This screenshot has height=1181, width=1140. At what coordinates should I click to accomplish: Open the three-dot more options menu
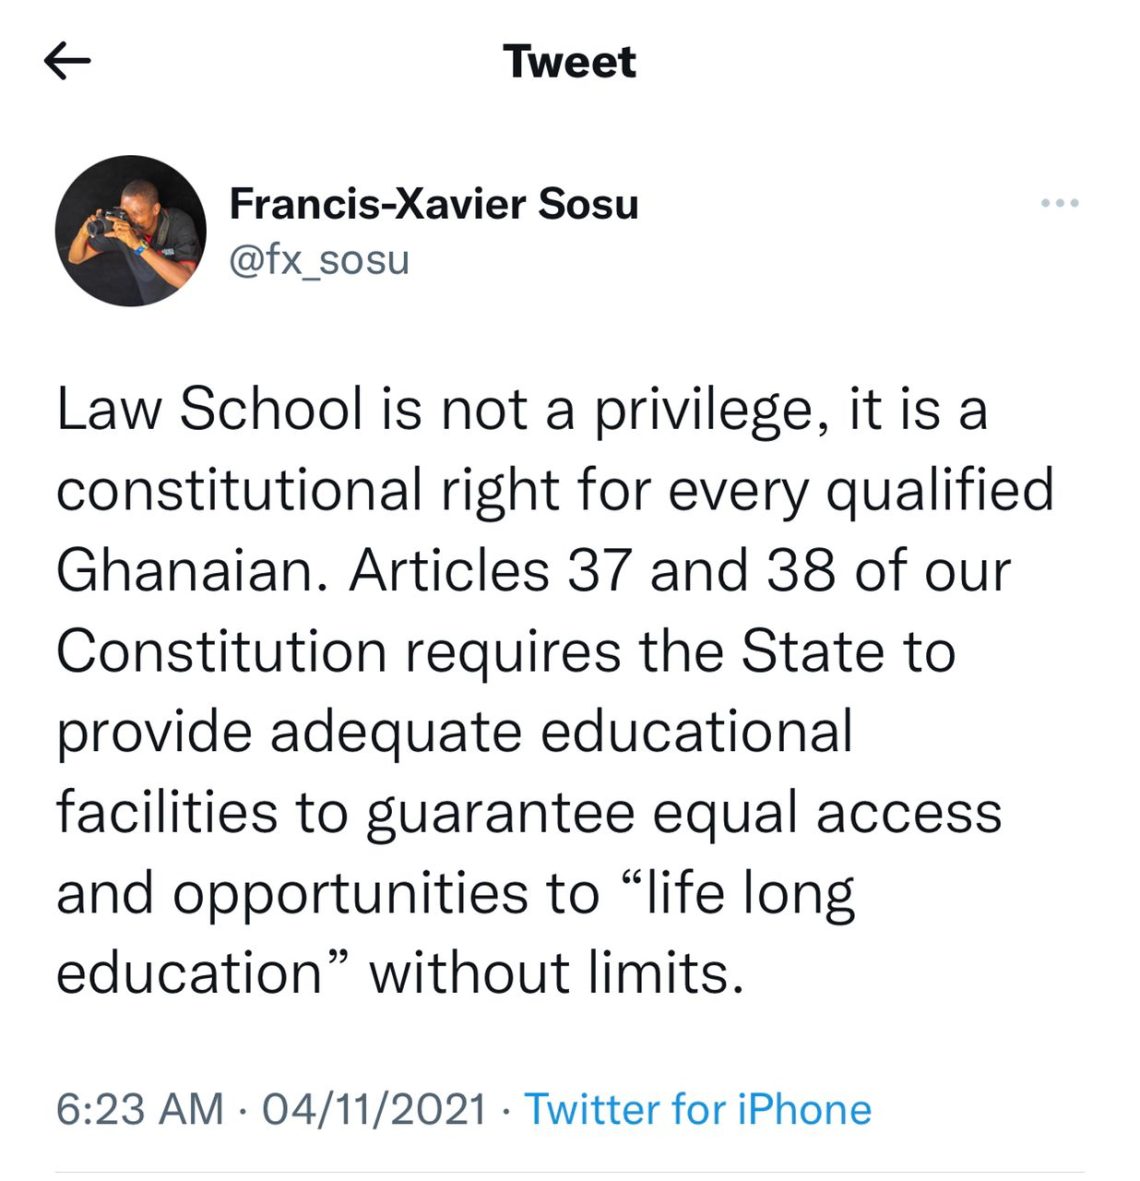[1059, 204]
